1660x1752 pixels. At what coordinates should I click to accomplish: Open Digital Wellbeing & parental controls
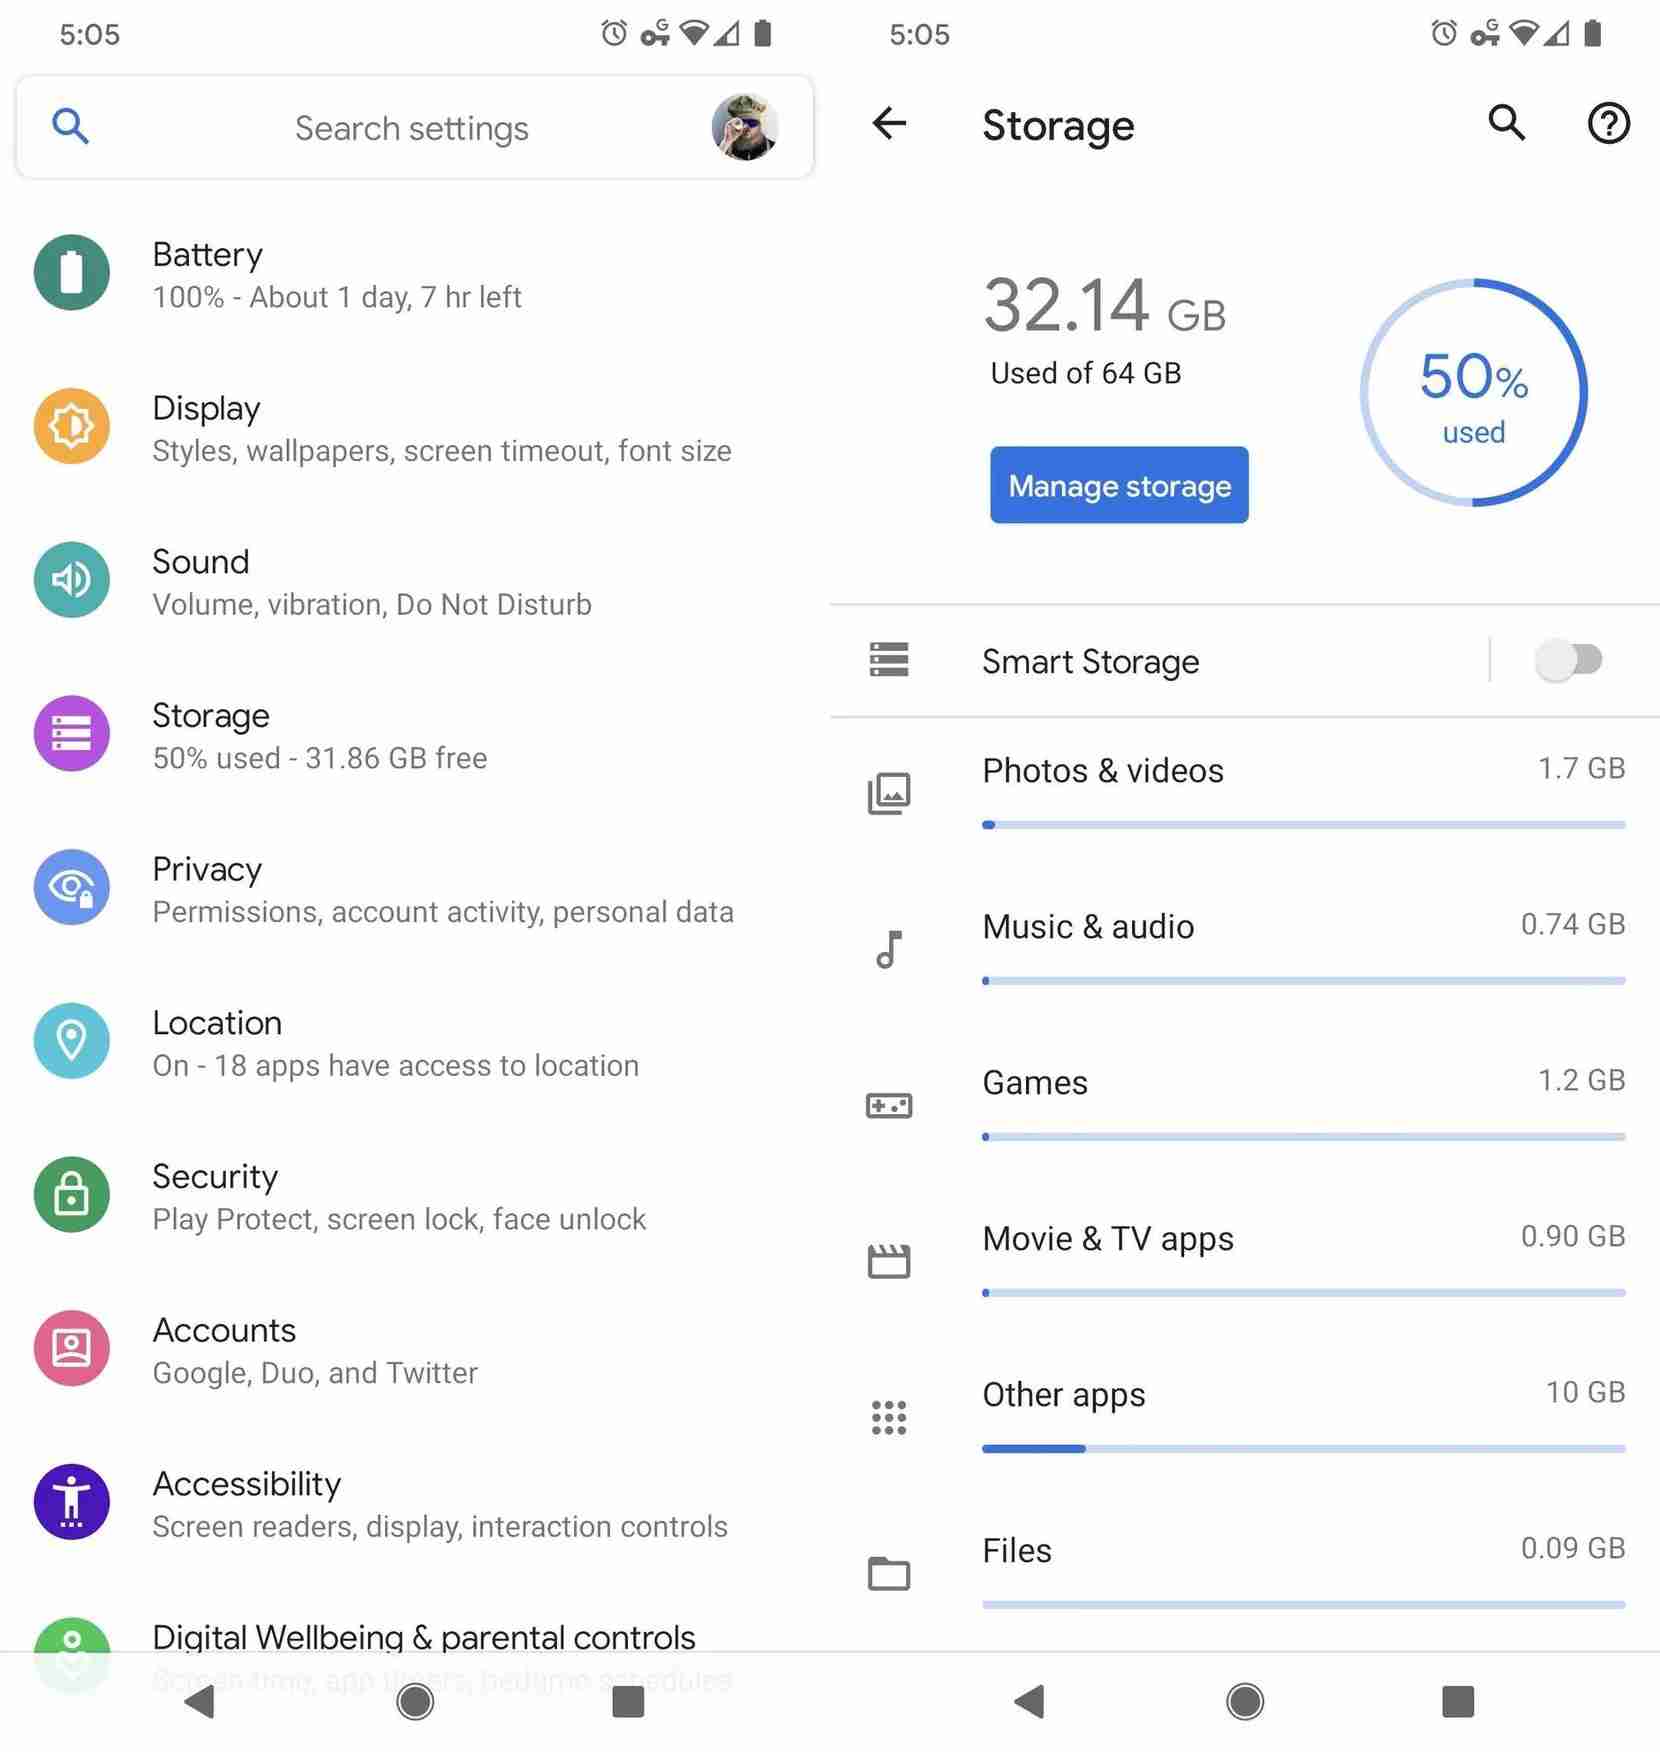422,1638
